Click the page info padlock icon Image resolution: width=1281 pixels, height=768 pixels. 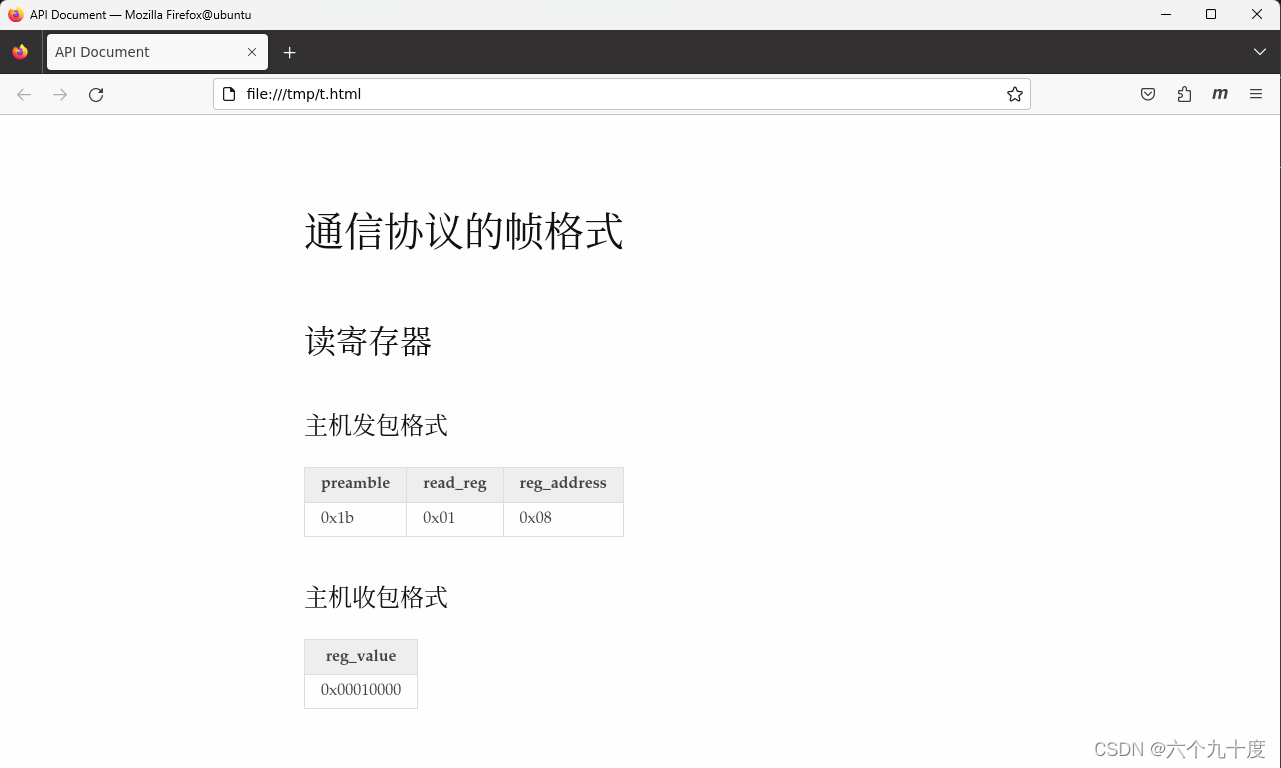click(x=229, y=93)
